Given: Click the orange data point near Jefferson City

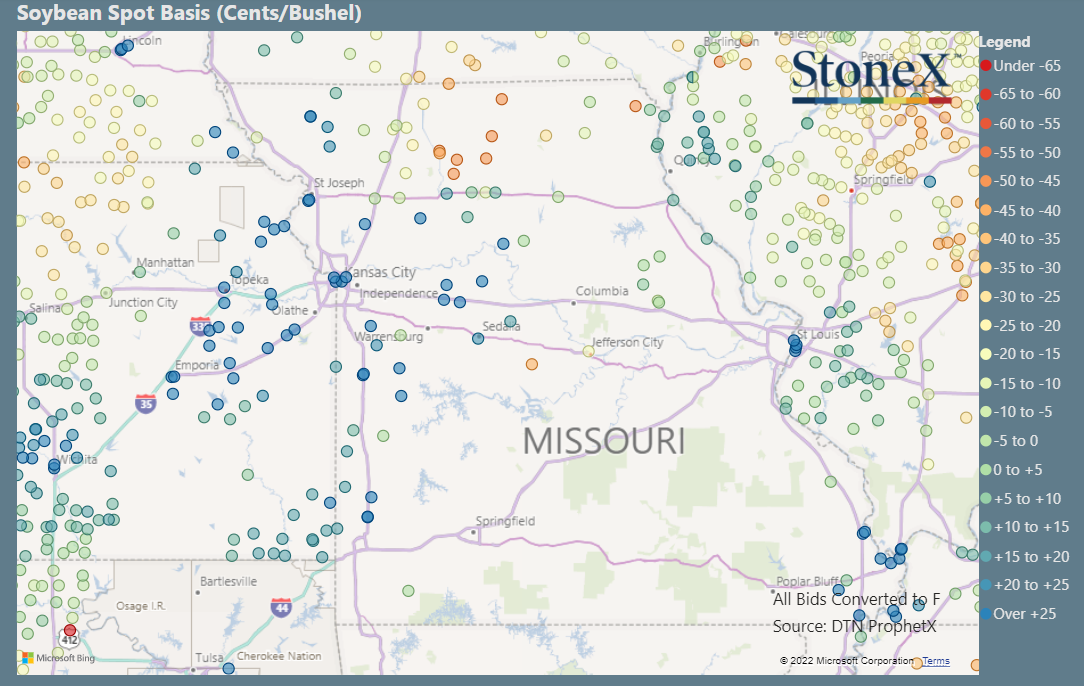Looking at the screenshot, I should click(x=532, y=364).
